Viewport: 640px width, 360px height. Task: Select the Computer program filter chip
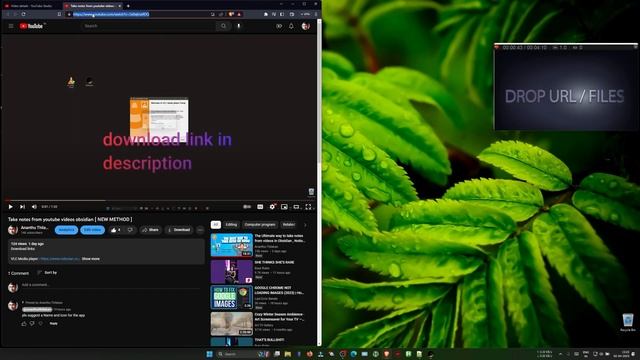click(260, 224)
